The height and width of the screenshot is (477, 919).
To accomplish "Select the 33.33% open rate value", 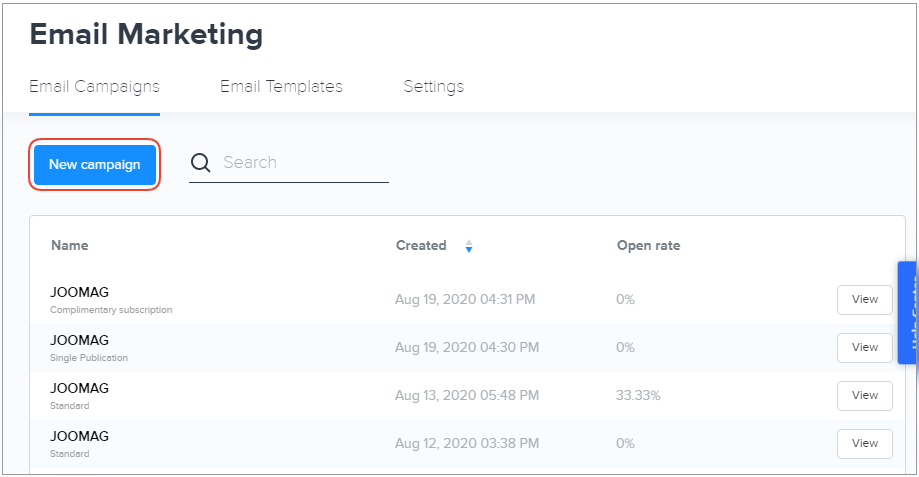I will (x=638, y=395).
